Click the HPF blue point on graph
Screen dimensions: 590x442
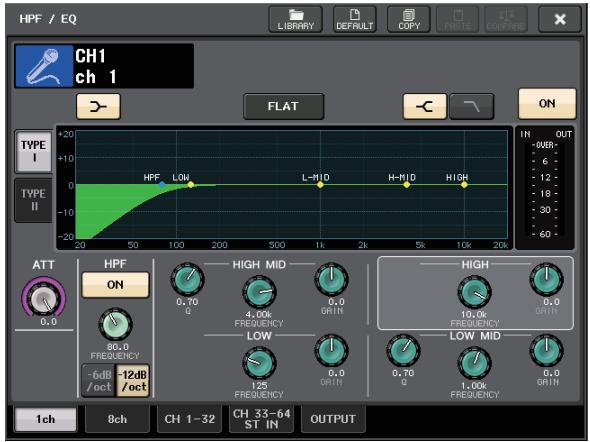tap(162, 185)
